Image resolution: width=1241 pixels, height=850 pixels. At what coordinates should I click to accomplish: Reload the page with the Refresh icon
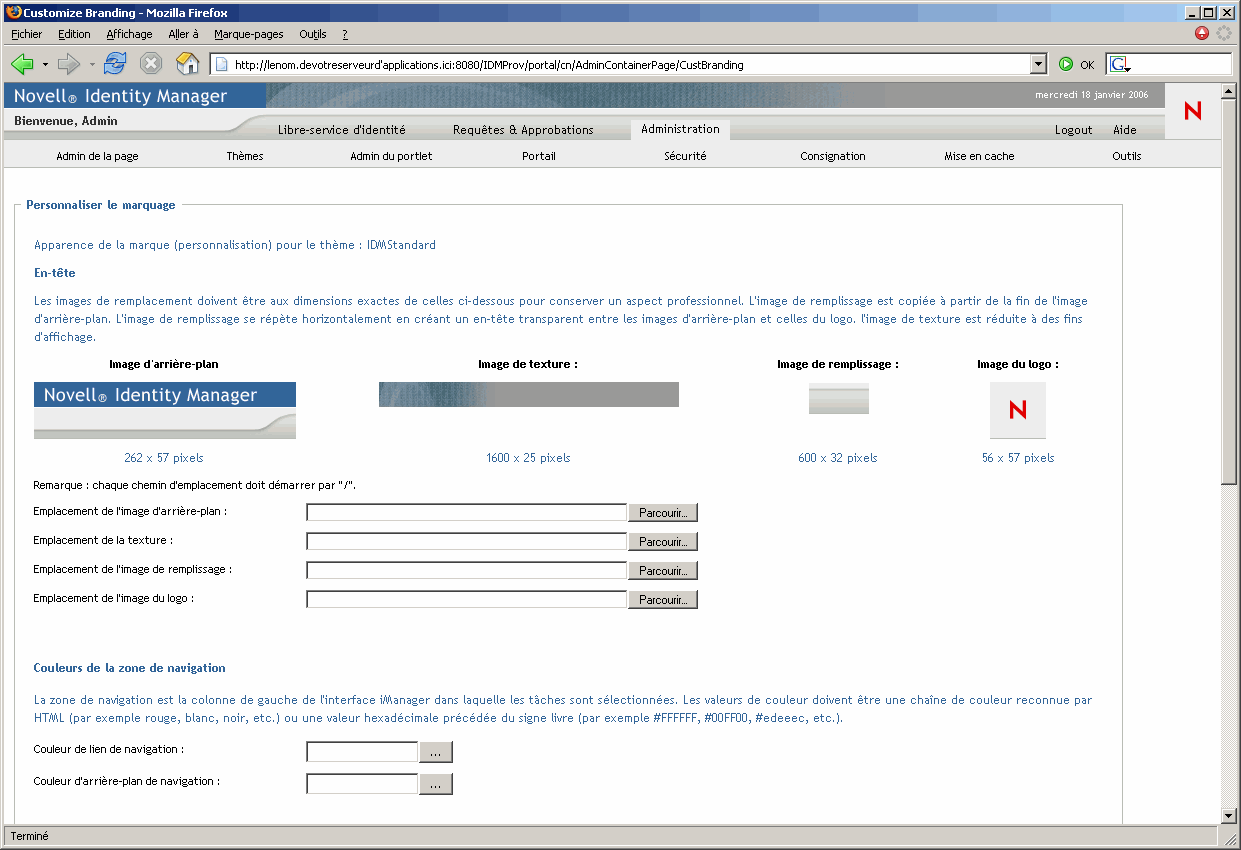[x=115, y=64]
